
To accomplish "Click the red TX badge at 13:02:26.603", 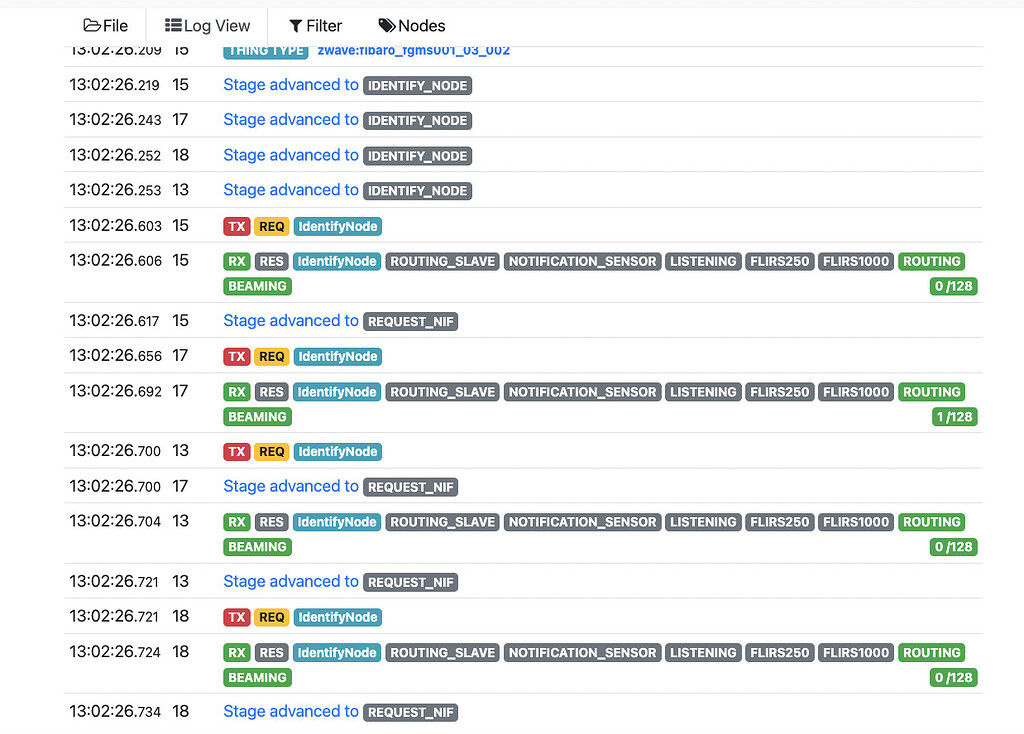I will pos(236,226).
